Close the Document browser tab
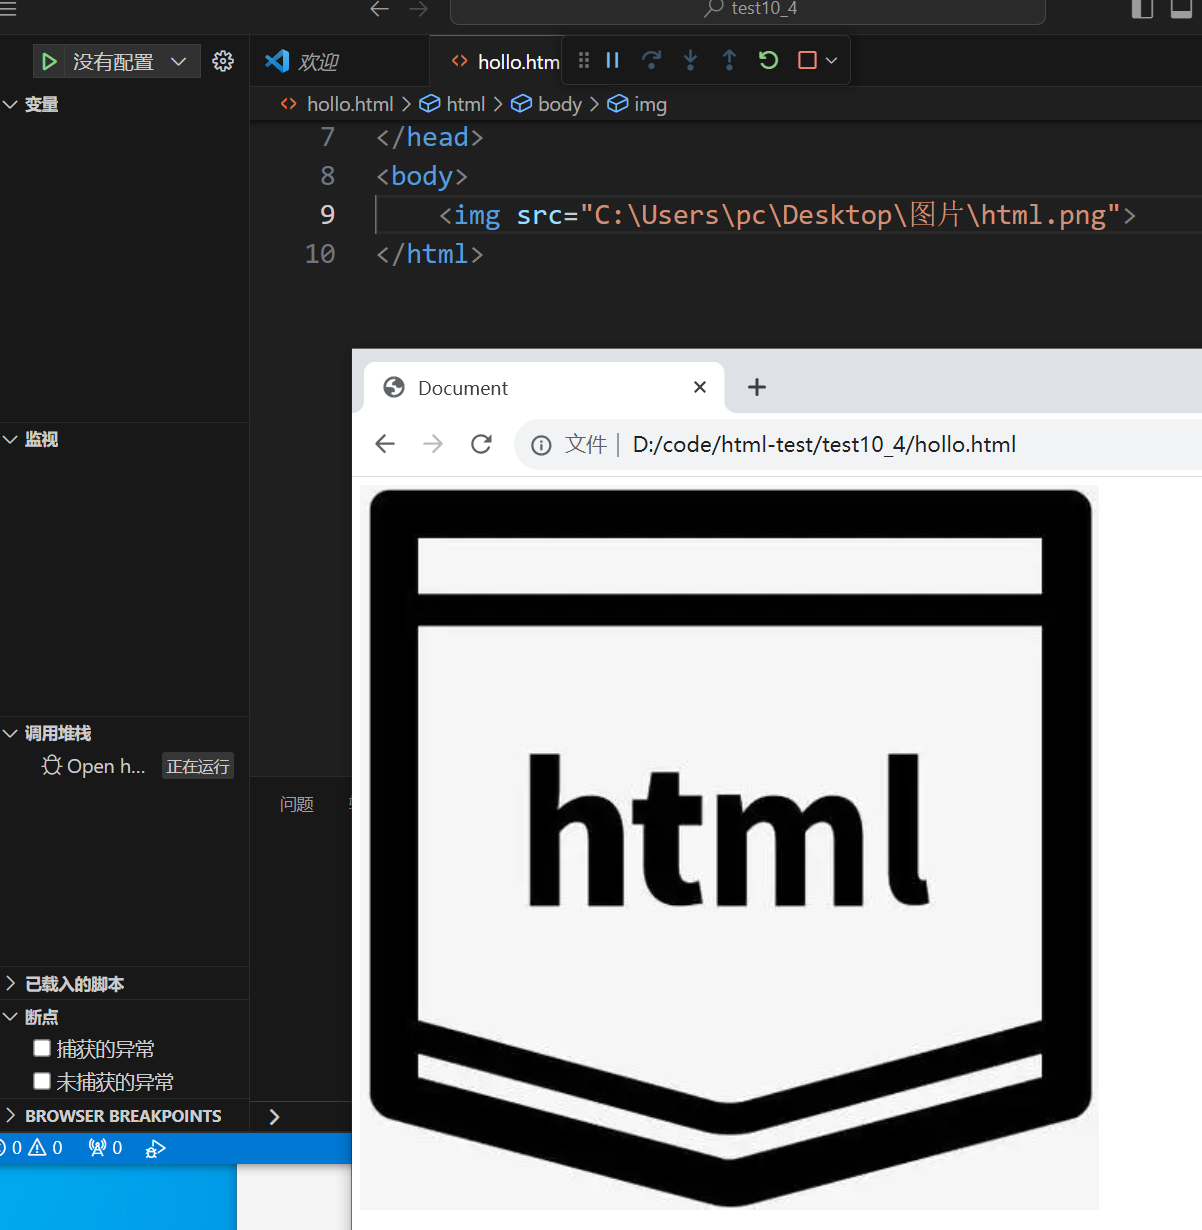 [700, 387]
